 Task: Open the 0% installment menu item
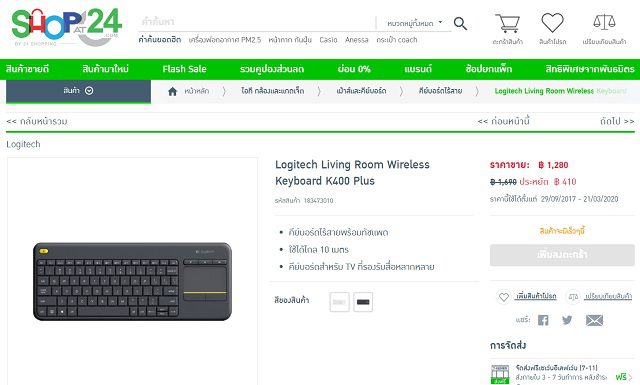(x=354, y=69)
